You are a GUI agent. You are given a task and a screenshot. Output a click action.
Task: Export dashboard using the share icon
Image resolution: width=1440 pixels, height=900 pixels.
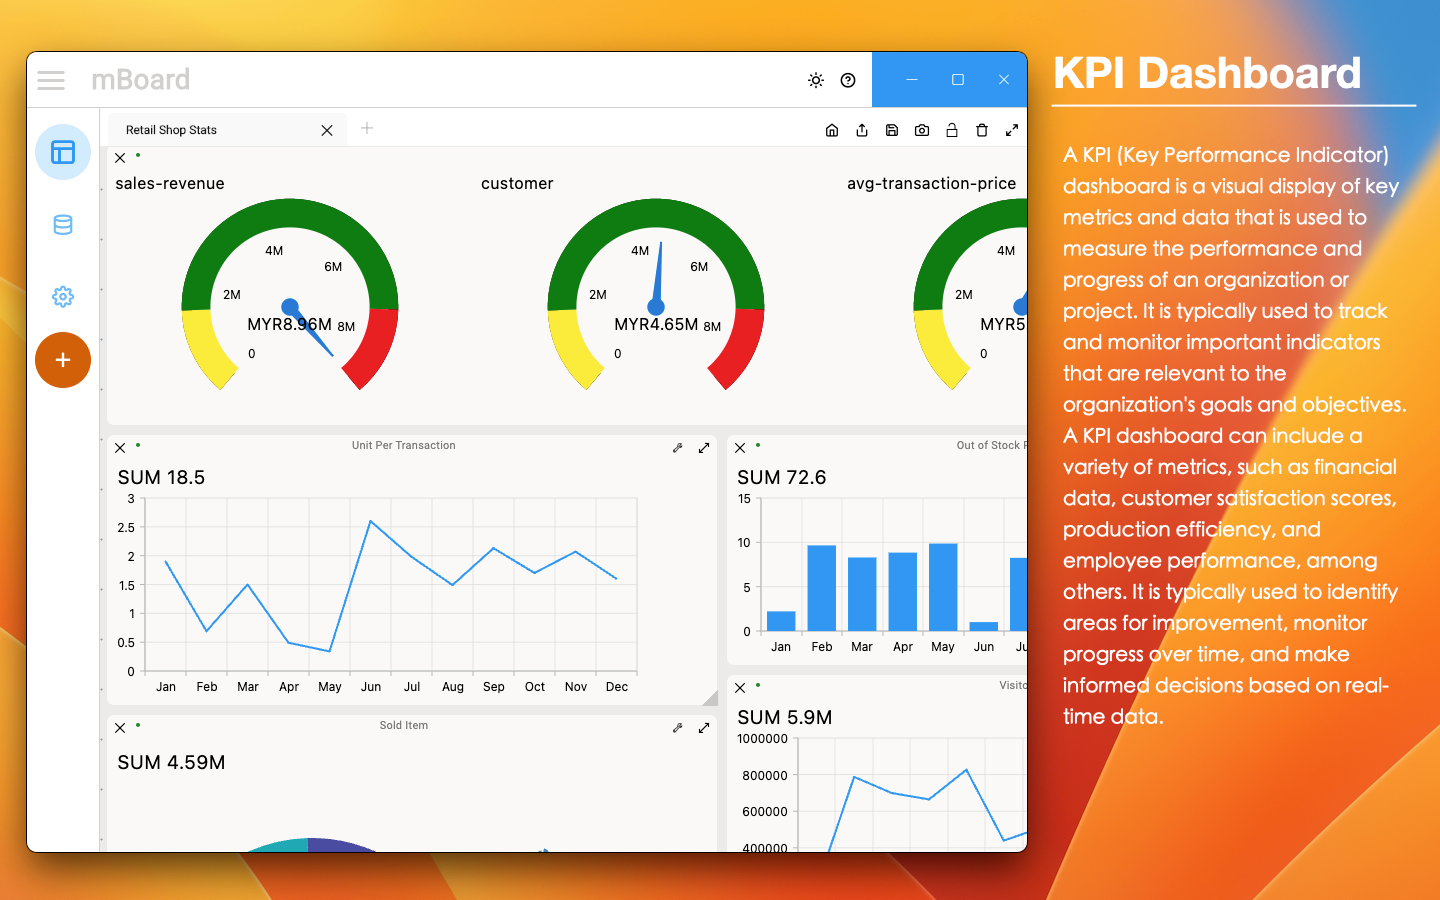point(862,130)
